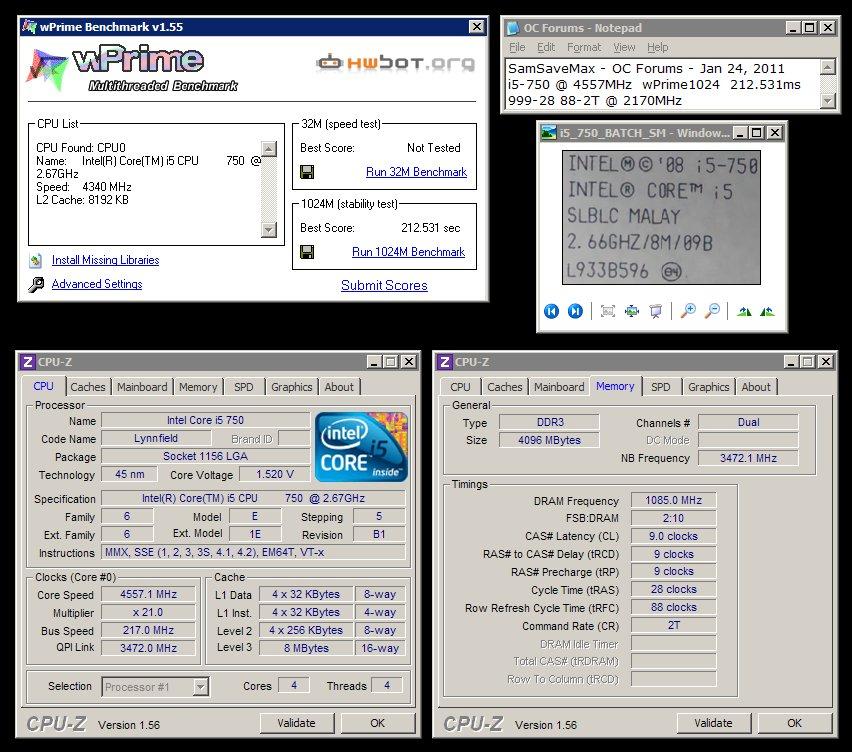Switch to Caches tab in left CPU-Z

[88, 387]
